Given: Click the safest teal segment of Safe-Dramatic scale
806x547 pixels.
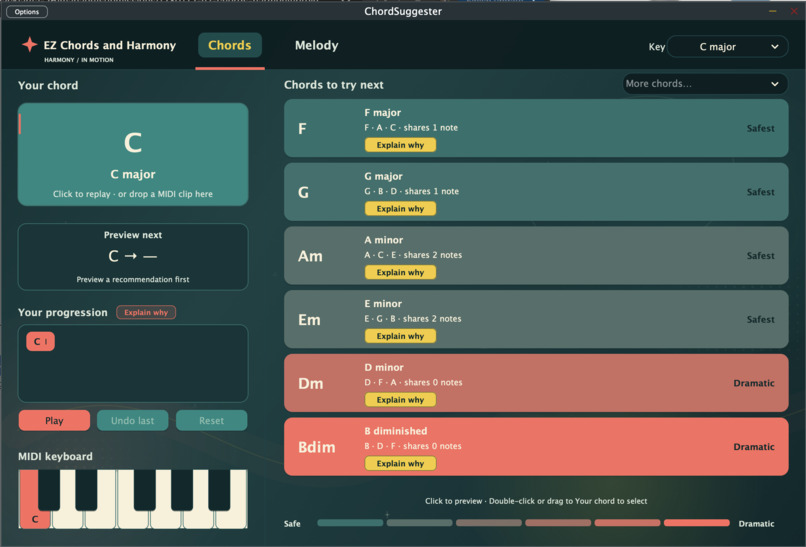Looking at the screenshot, I should (x=350, y=523).
